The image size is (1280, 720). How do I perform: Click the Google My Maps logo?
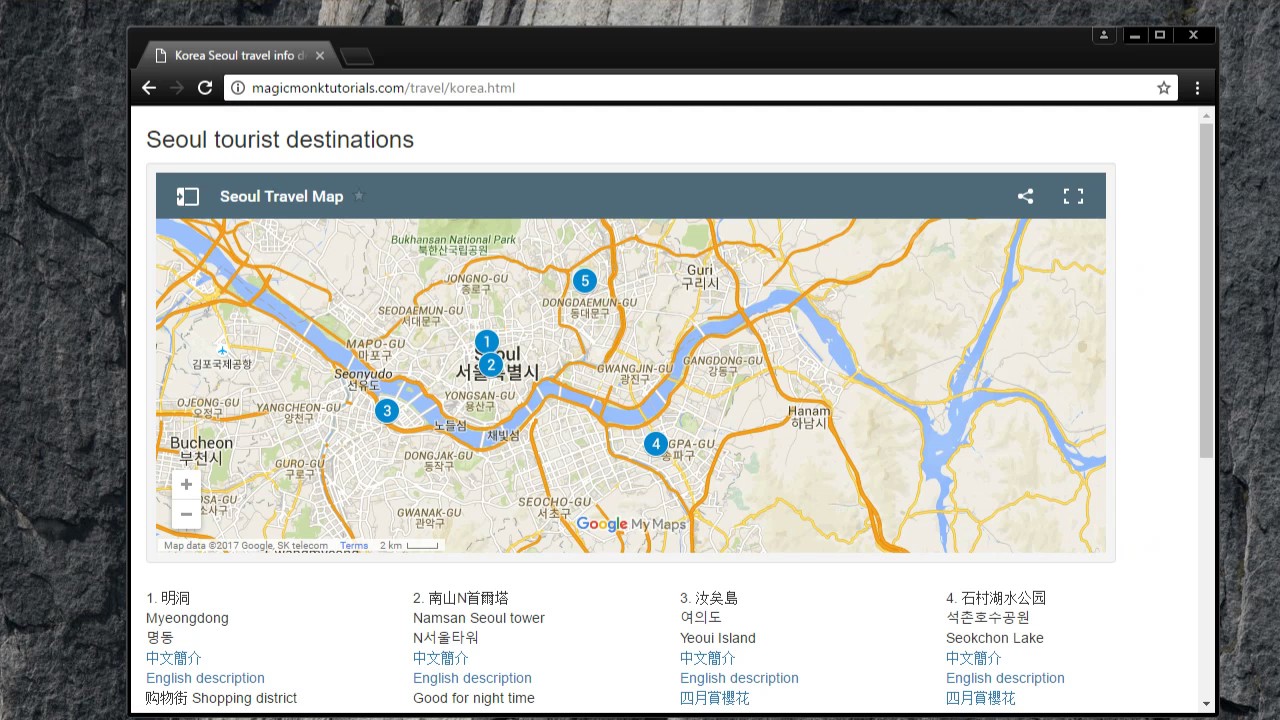(x=631, y=524)
